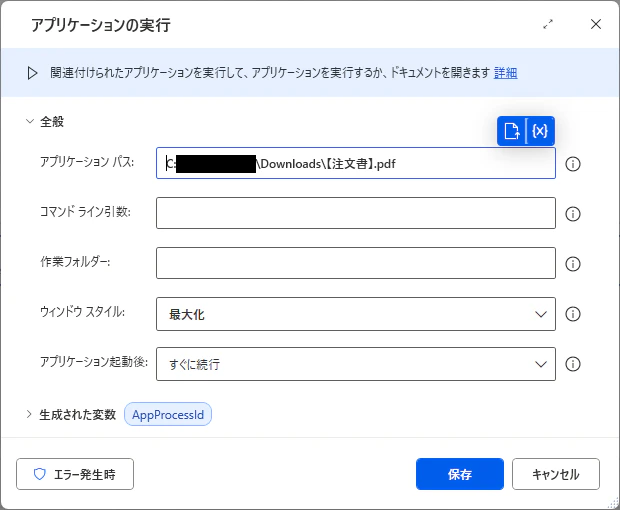Click the アプリケーションの実行 title text
The image size is (620, 510).
pyautogui.click(x=101, y=25)
